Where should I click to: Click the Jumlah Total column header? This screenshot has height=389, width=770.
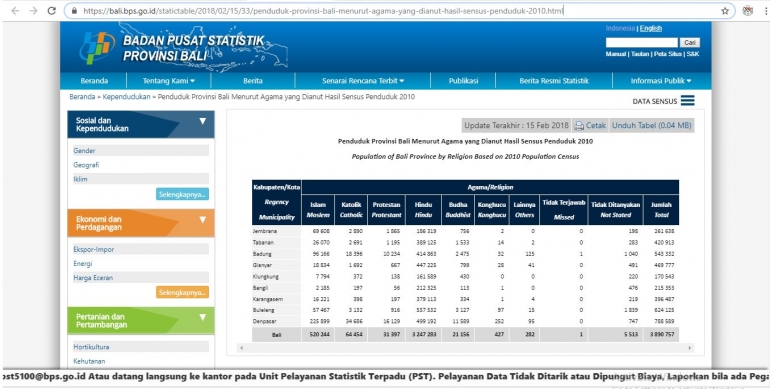[x=661, y=210]
